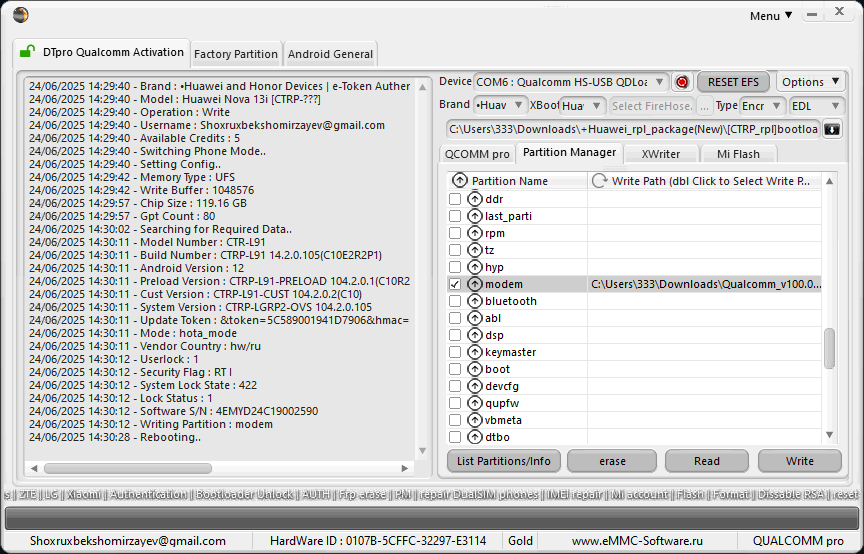Image resolution: width=864 pixels, height=554 pixels.
Task: Click the refresh icon in Write Path header
Action: click(600, 181)
